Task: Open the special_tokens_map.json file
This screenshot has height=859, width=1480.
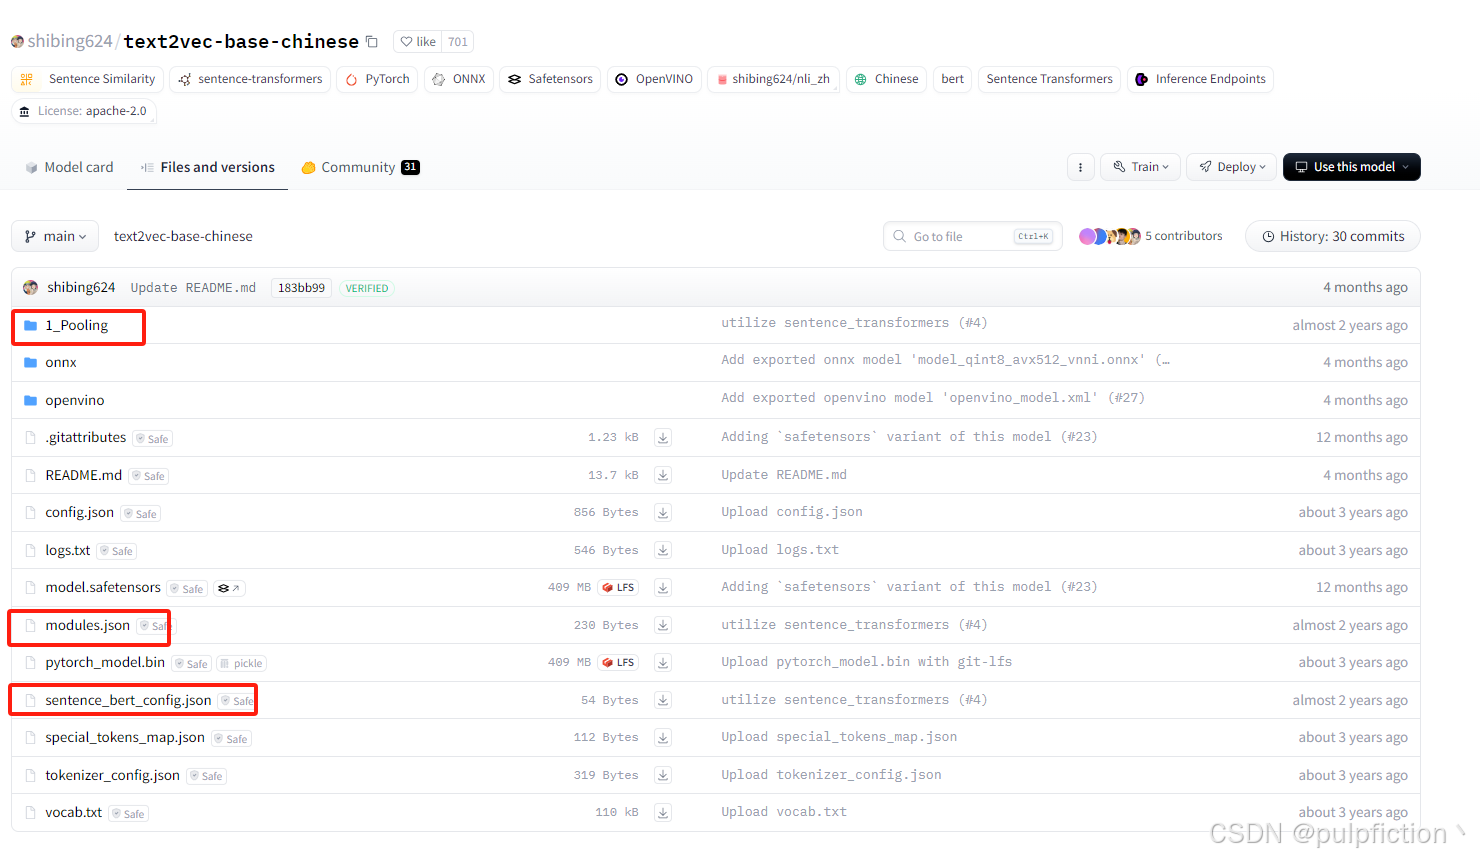Action: [x=125, y=737]
